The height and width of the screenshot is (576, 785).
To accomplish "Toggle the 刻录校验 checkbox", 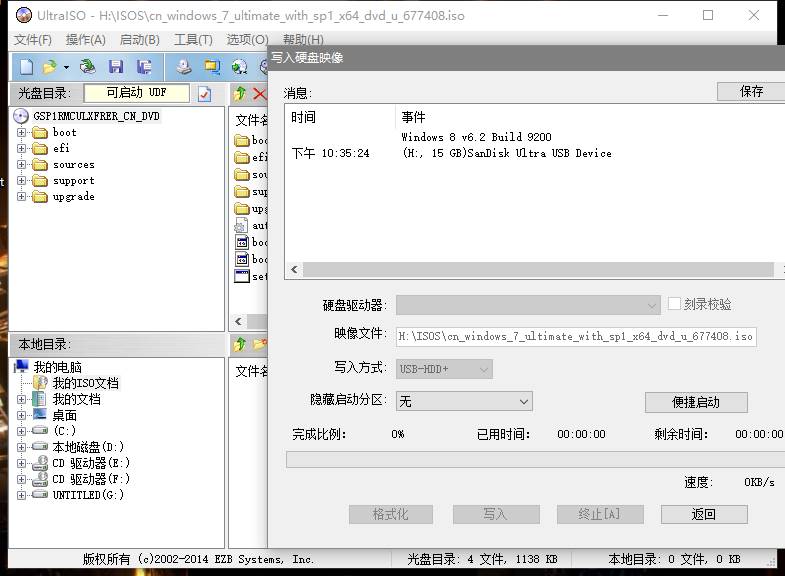I will [x=674, y=303].
